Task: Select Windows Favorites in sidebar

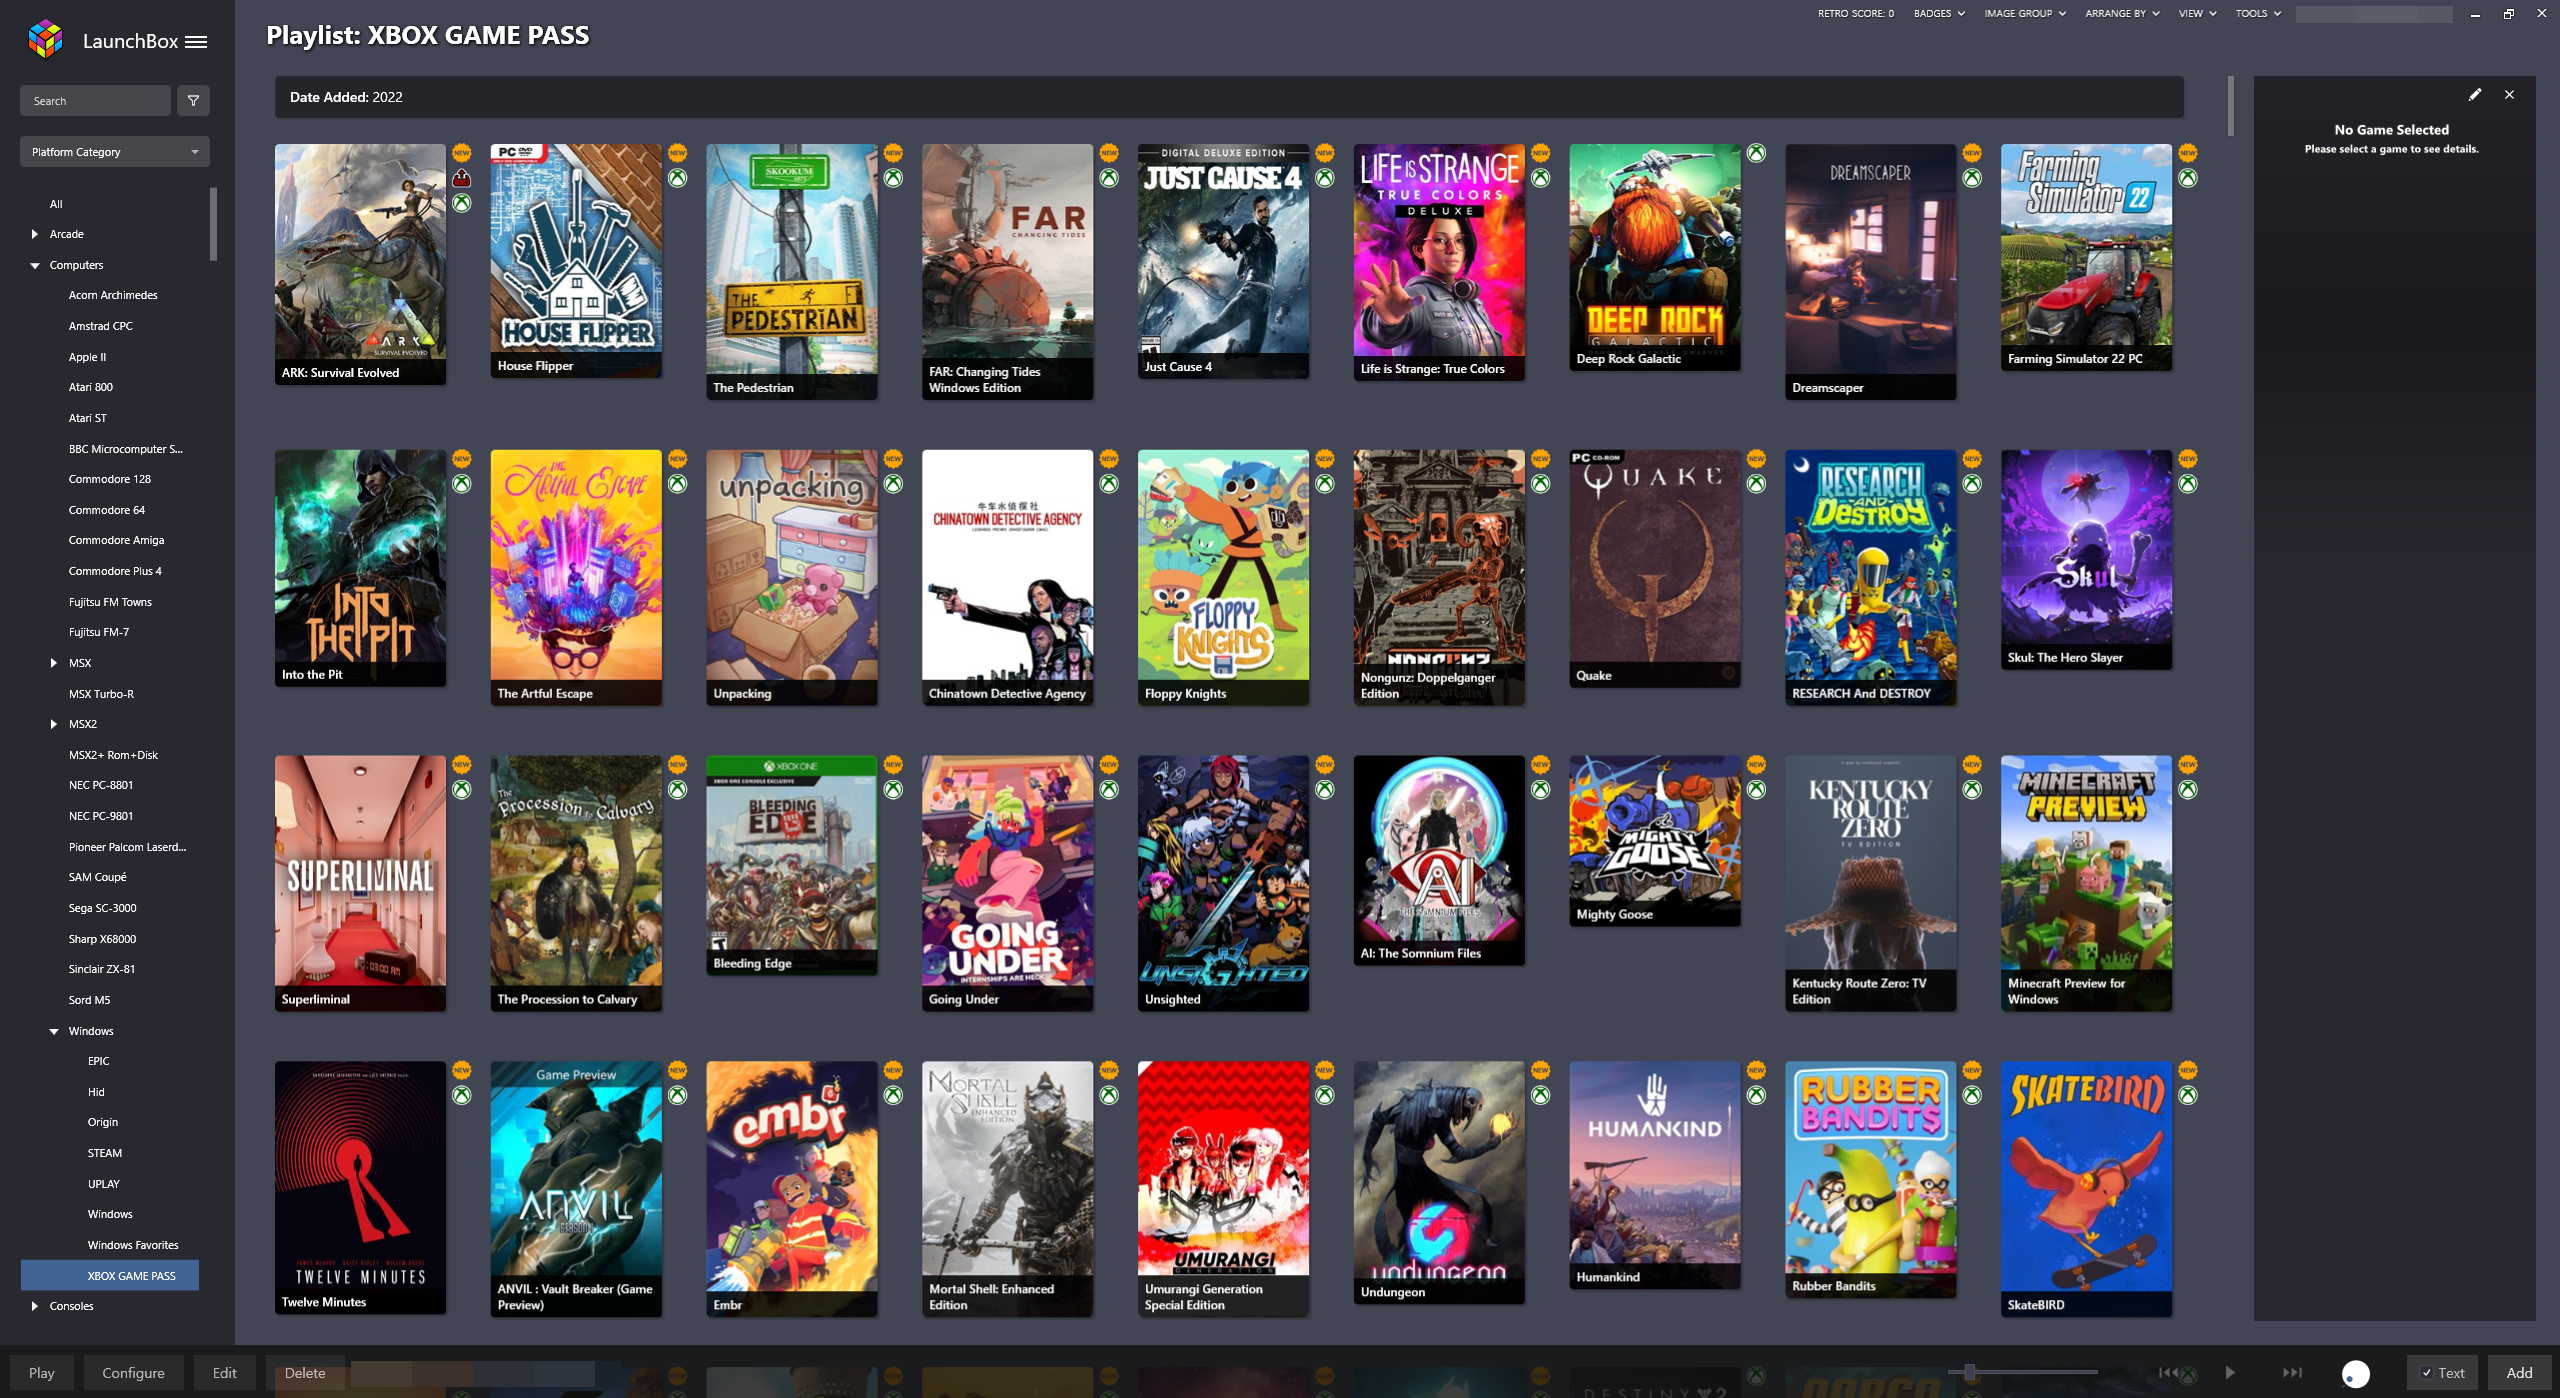Action: (x=133, y=1245)
